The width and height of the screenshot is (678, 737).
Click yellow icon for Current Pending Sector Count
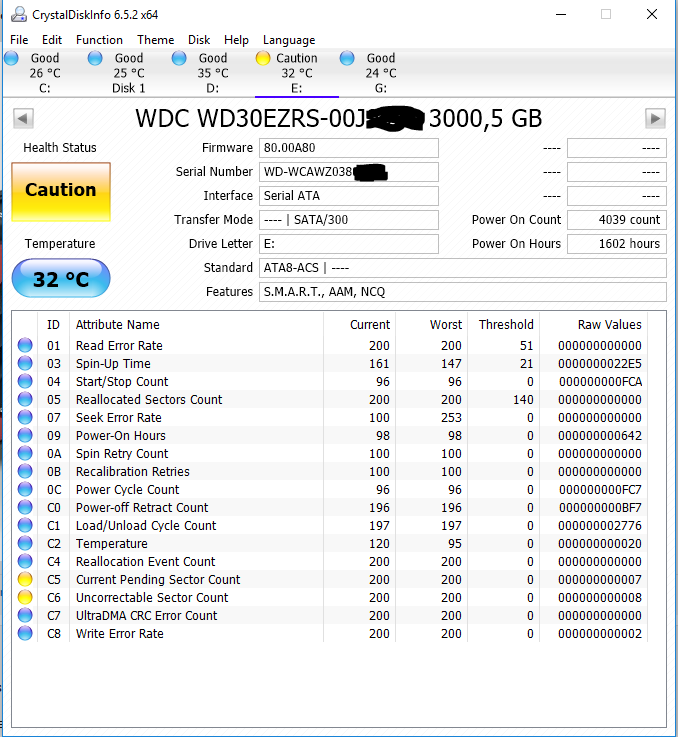tap(25, 580)
